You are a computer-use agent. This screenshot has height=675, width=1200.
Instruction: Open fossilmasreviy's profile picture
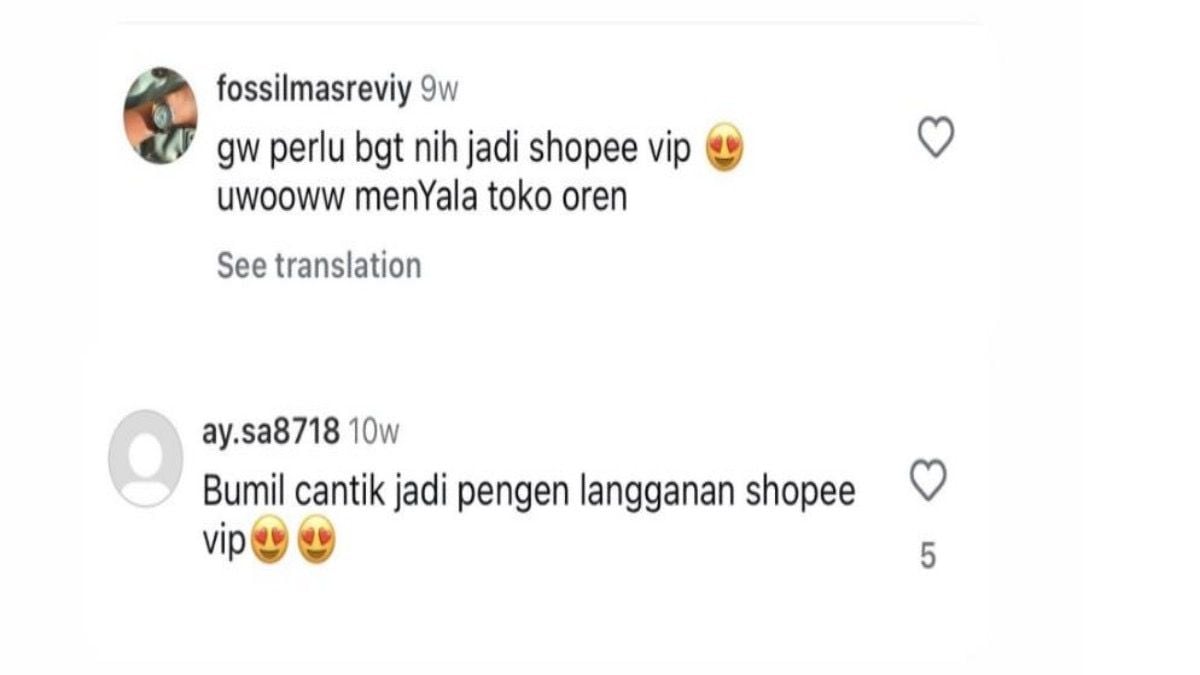159,116
